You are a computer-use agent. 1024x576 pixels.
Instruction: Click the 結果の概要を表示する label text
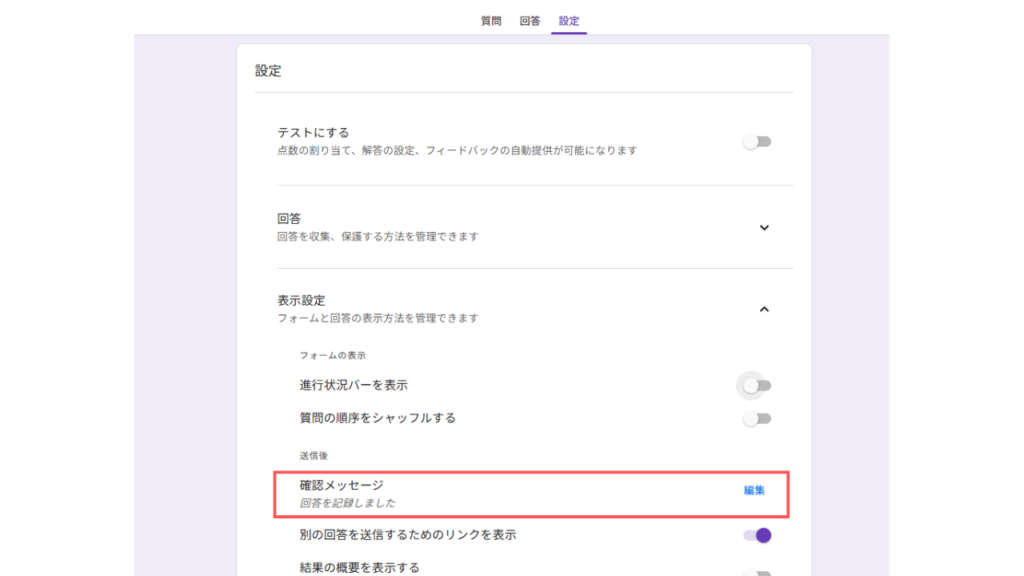[x=359, y=567]
